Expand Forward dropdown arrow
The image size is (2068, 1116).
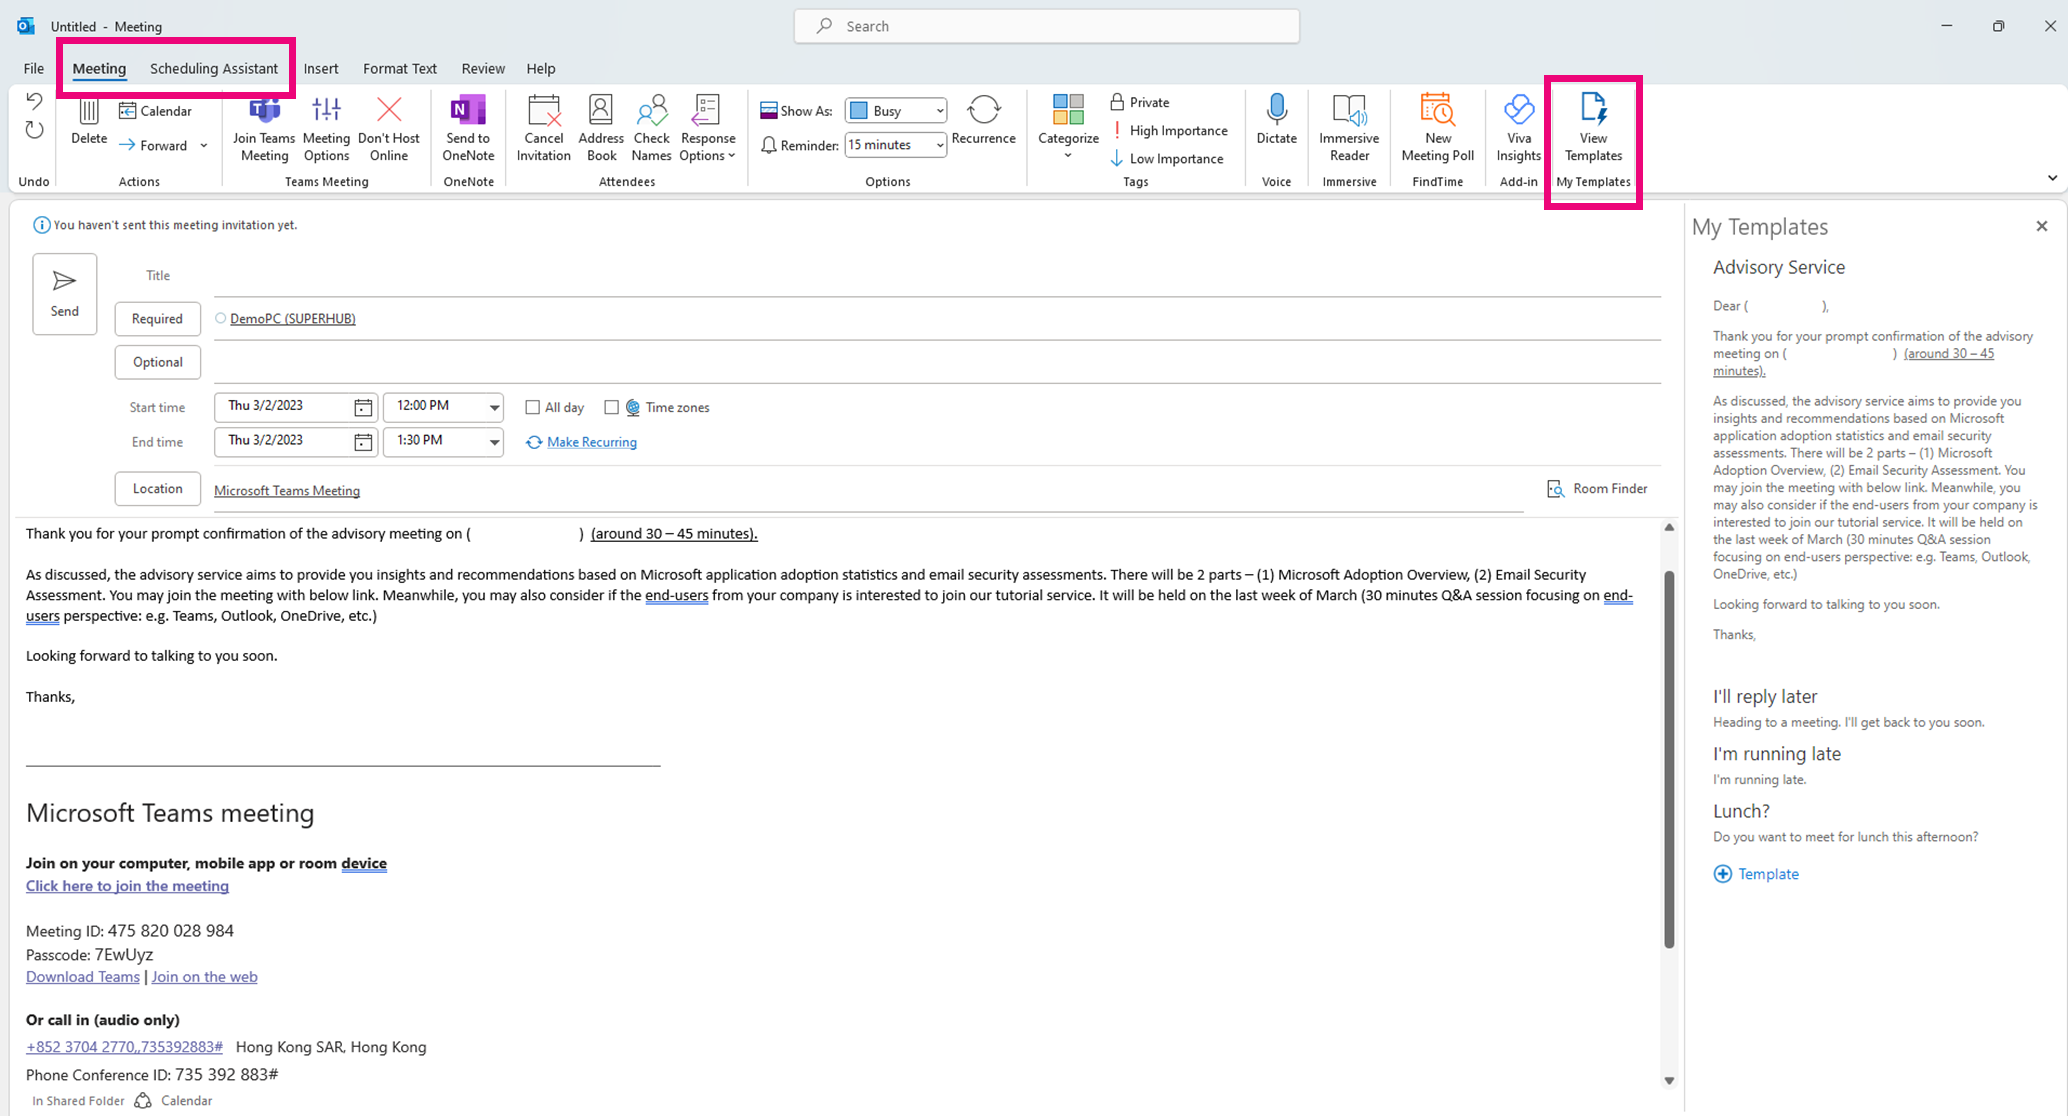(204, 145)
